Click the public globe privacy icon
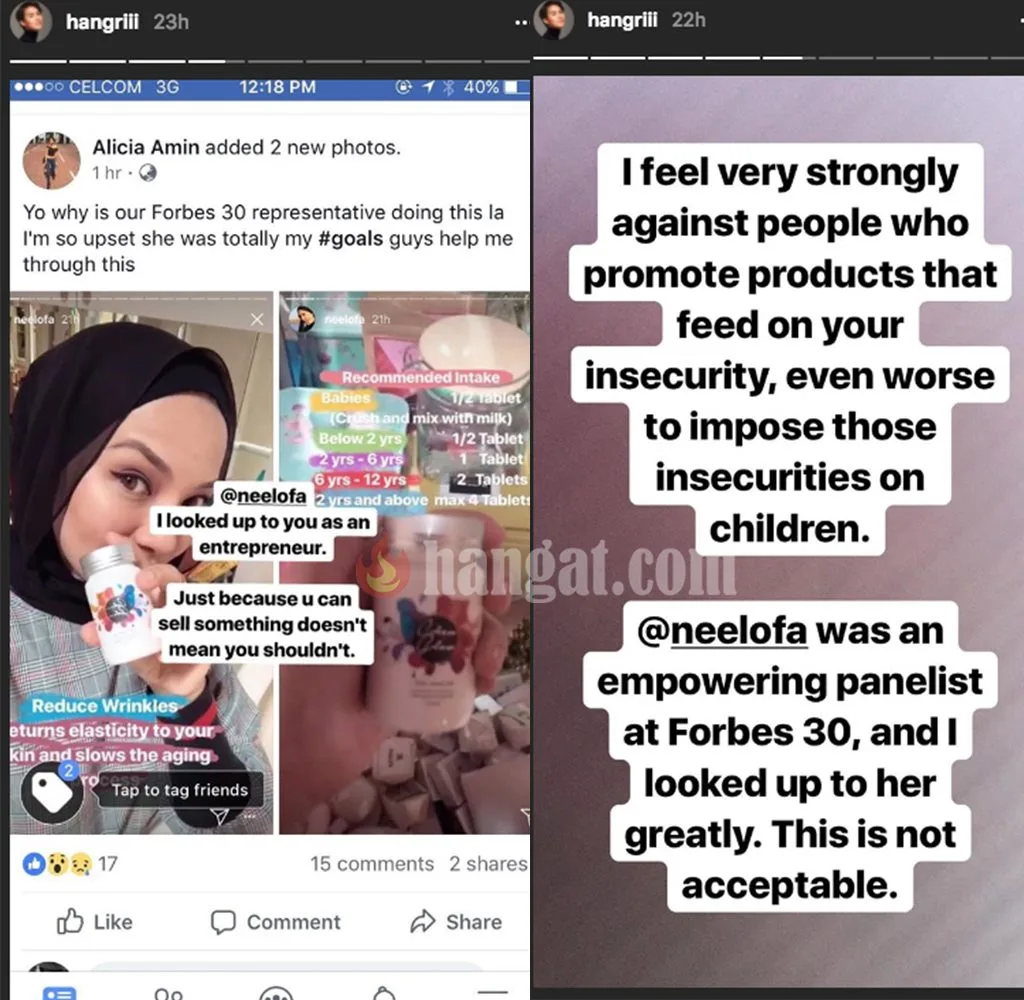Image resolution: width=1024 pixels, height=1000 pixels. coord(148,172)
